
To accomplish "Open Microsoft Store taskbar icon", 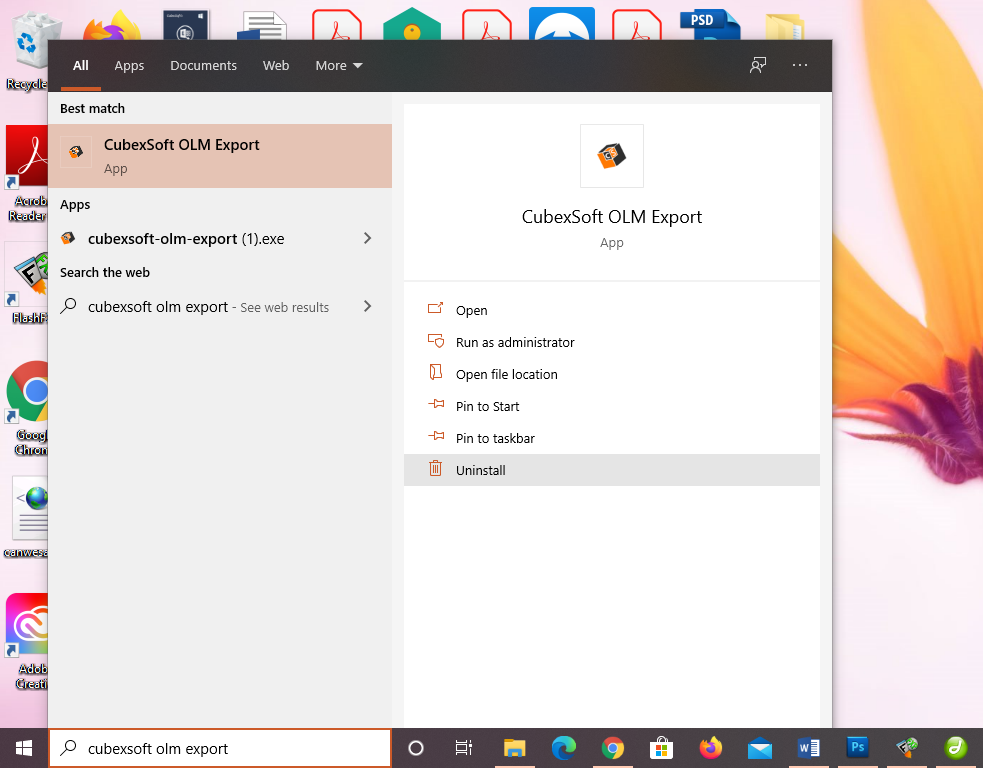I will pos(661,748).
